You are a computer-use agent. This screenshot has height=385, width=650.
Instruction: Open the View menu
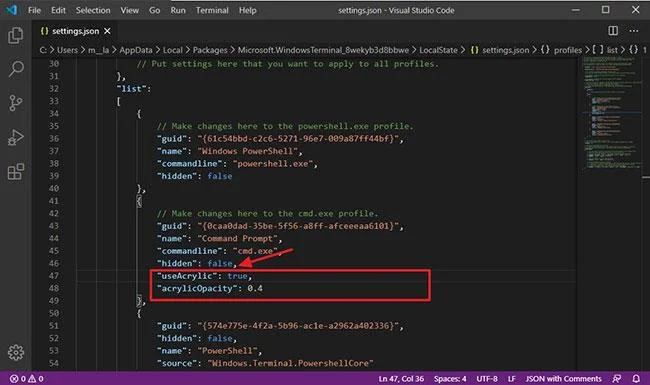[130, 10]
